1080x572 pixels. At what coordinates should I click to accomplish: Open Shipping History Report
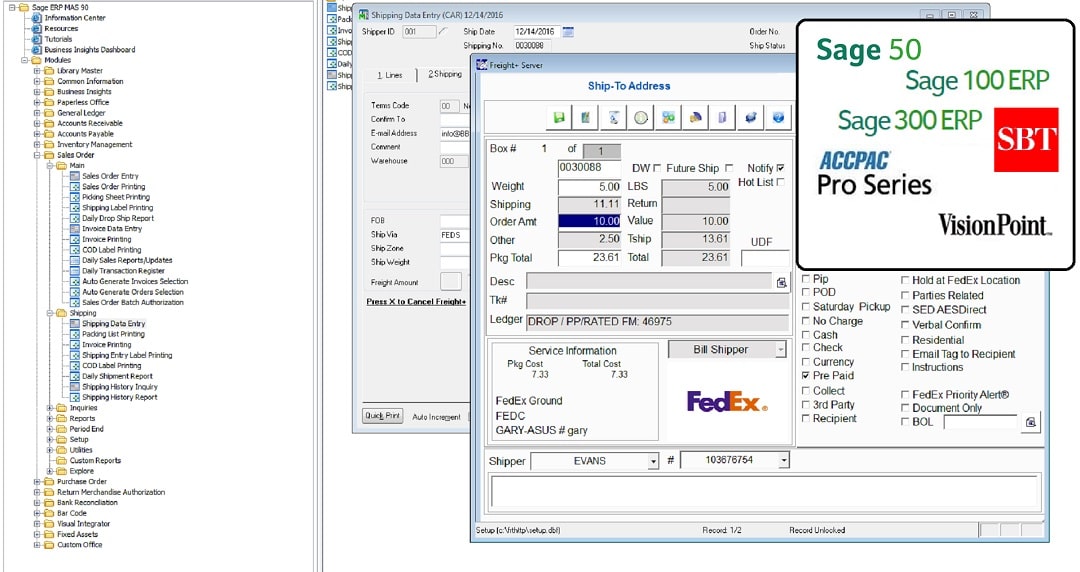point(120,398)
